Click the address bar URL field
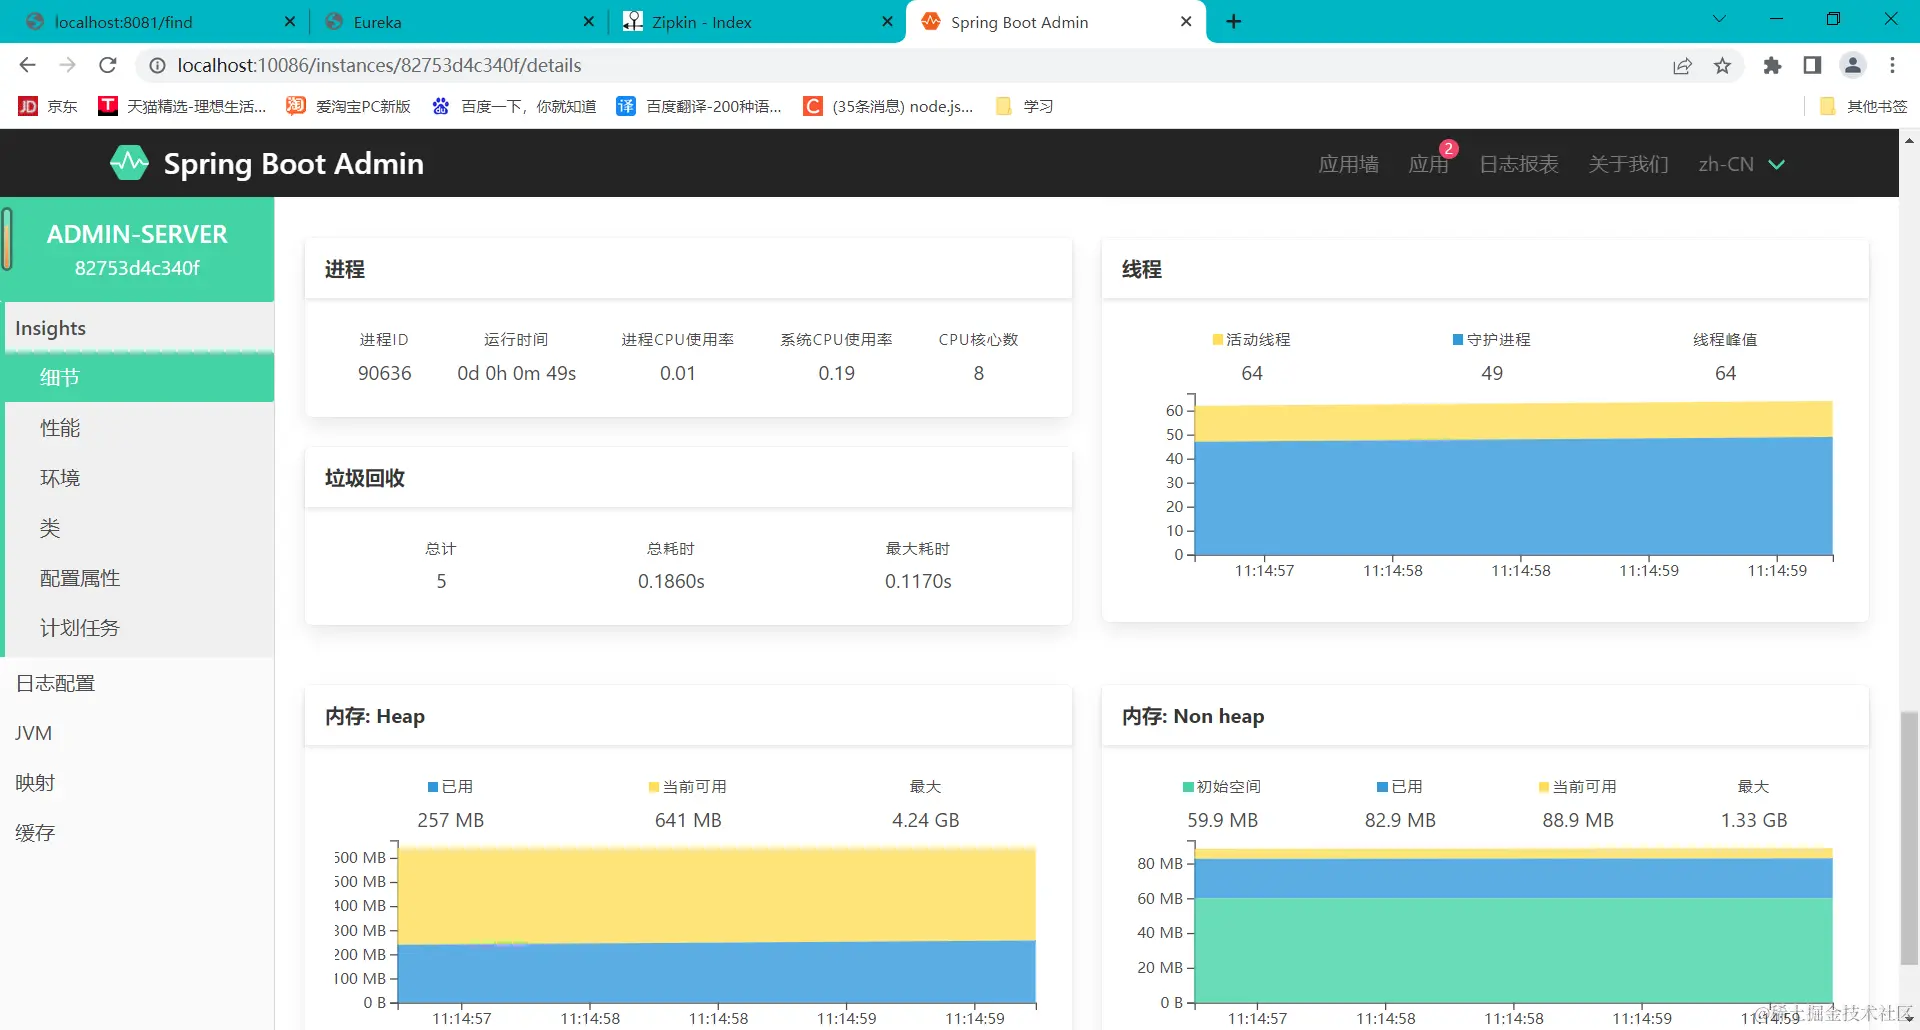 click(900, 65)
